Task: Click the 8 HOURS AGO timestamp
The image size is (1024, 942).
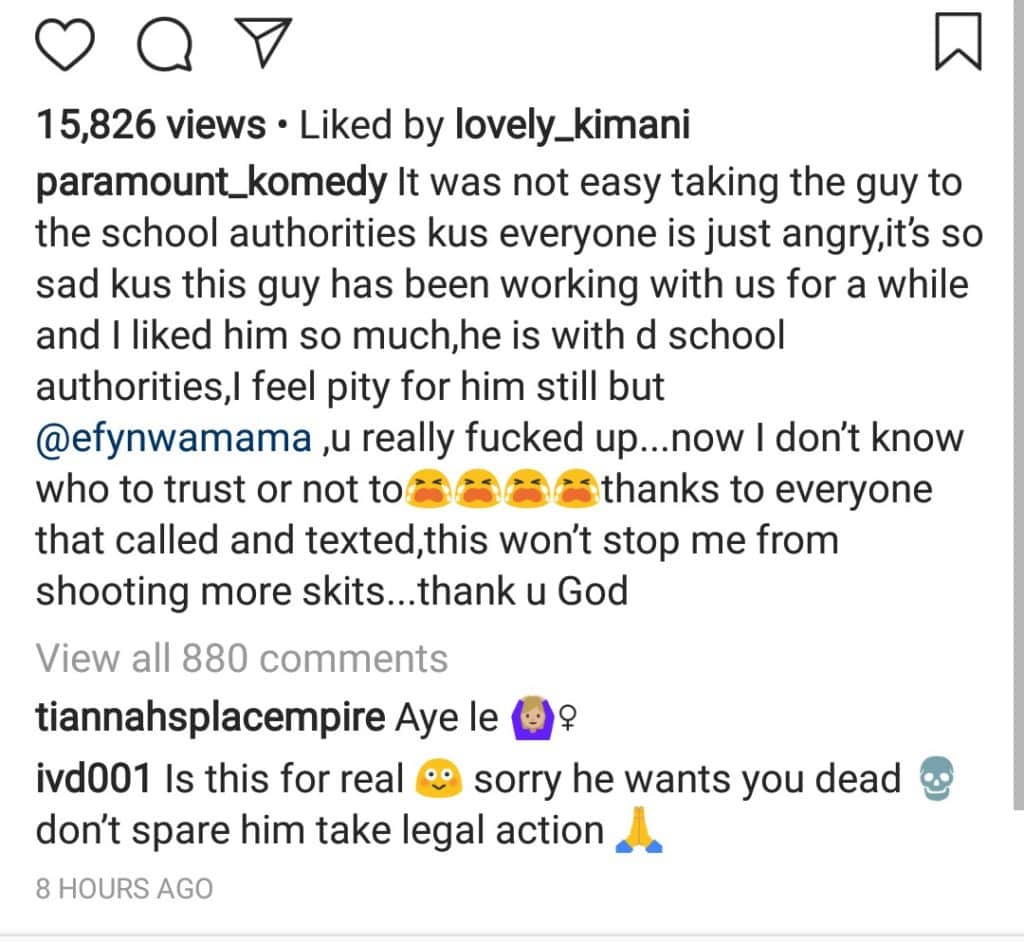Action: (x=124, y=888)
